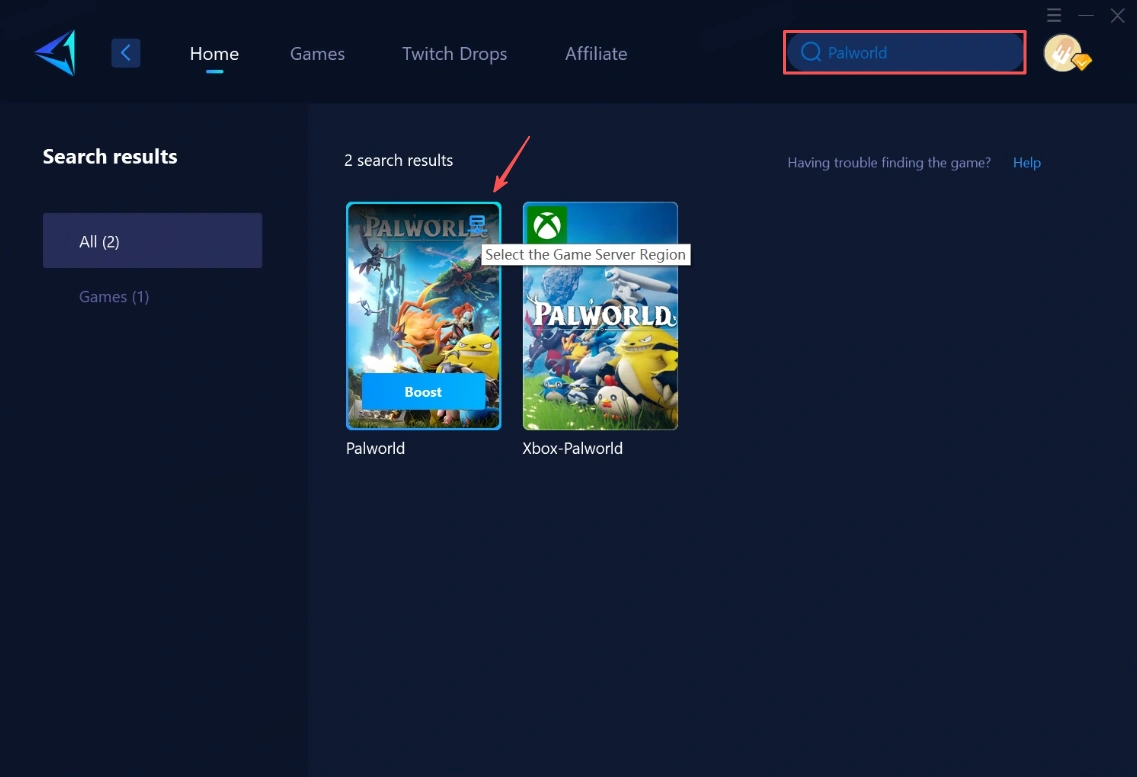Screen dimensions: 1137x777
Task: Filter results by All (2)
Action: pyautogui.click(x=99, y=241)
